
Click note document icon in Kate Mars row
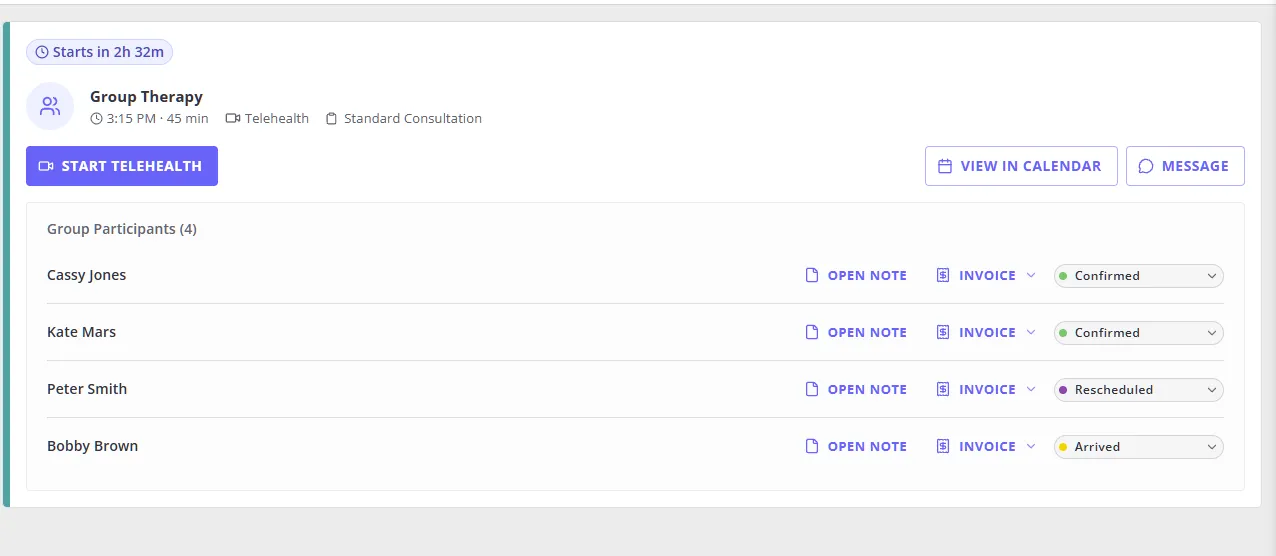(812, 333)
